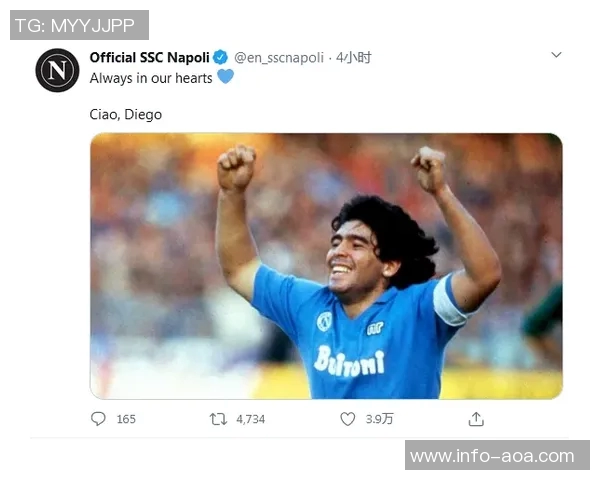This screenshot has height=480, width=600.
Task: Expand the tweet options chevron menu
Action: tap(556, 55)
